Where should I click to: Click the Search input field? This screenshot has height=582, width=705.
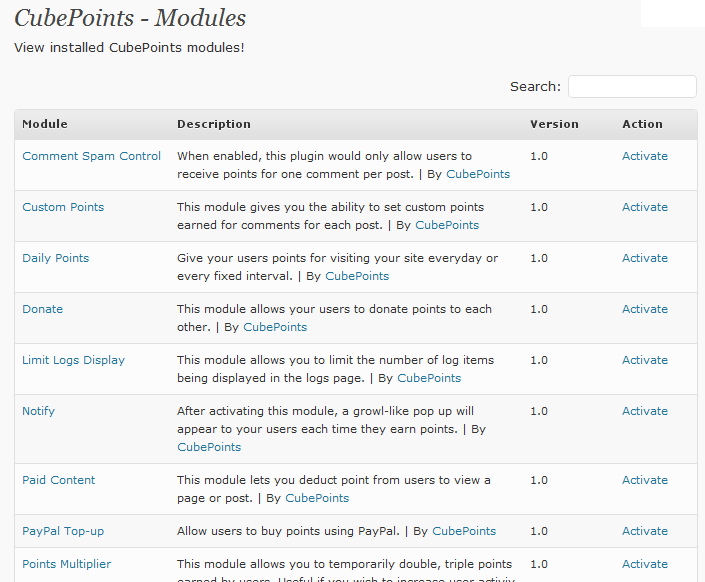point(632,86)
